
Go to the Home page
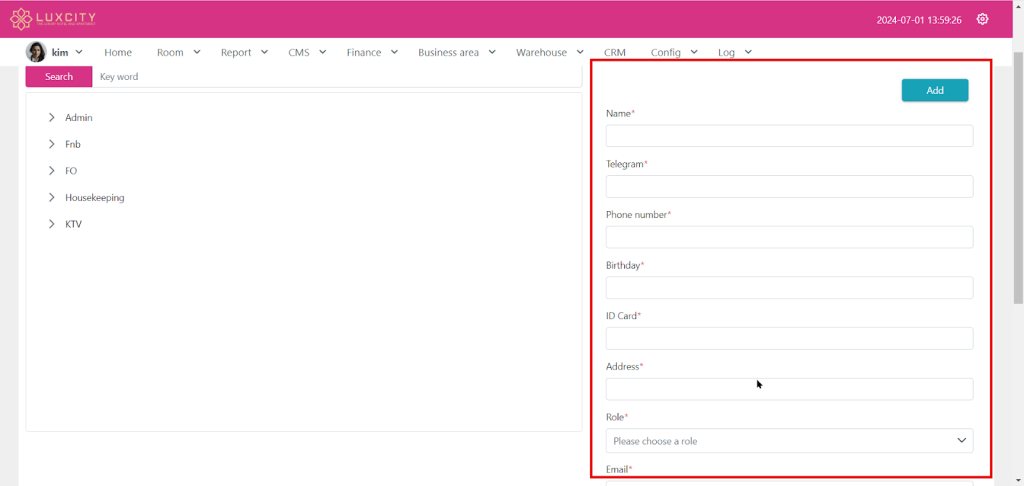(x=118, y=52)
